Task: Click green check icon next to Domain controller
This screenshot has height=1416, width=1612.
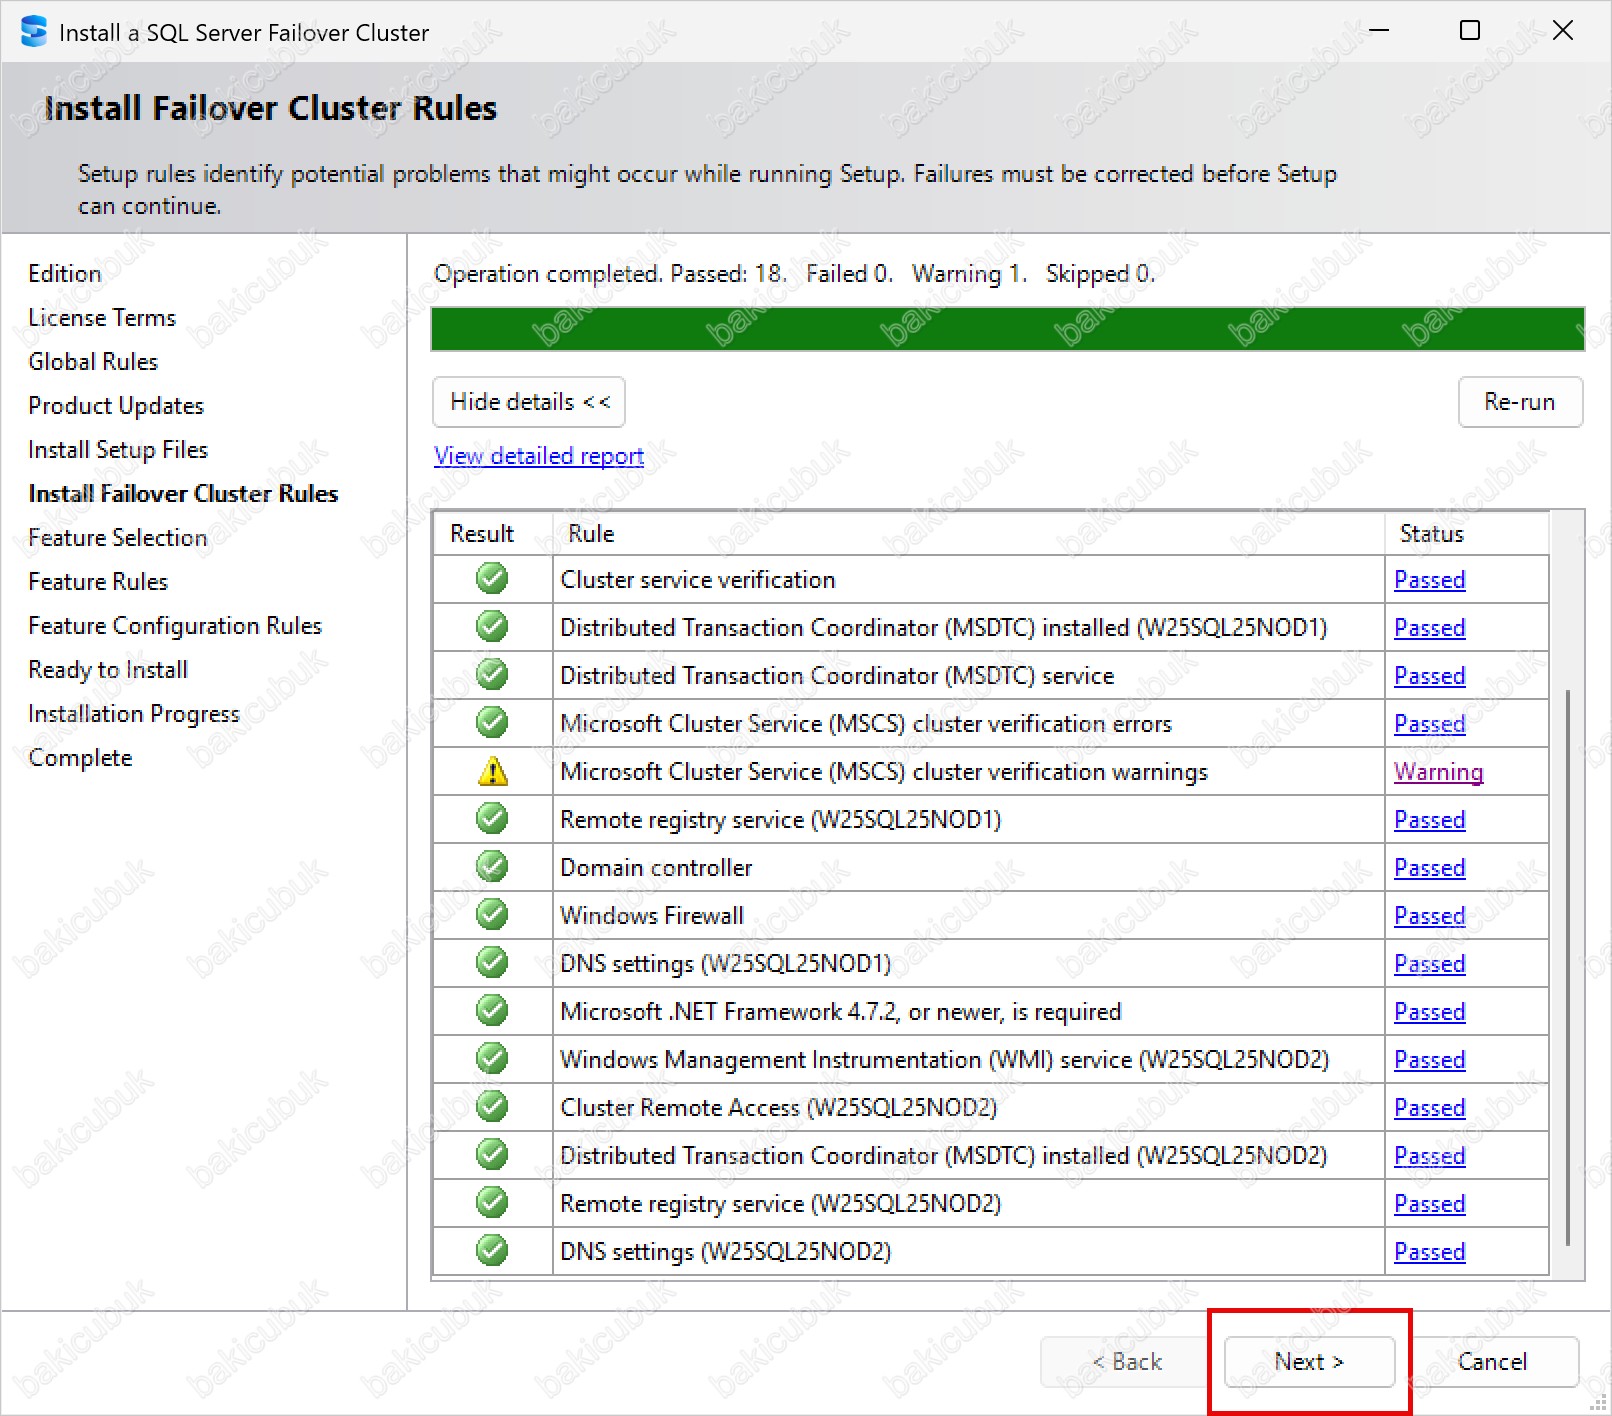Action: tap(492, 867)
